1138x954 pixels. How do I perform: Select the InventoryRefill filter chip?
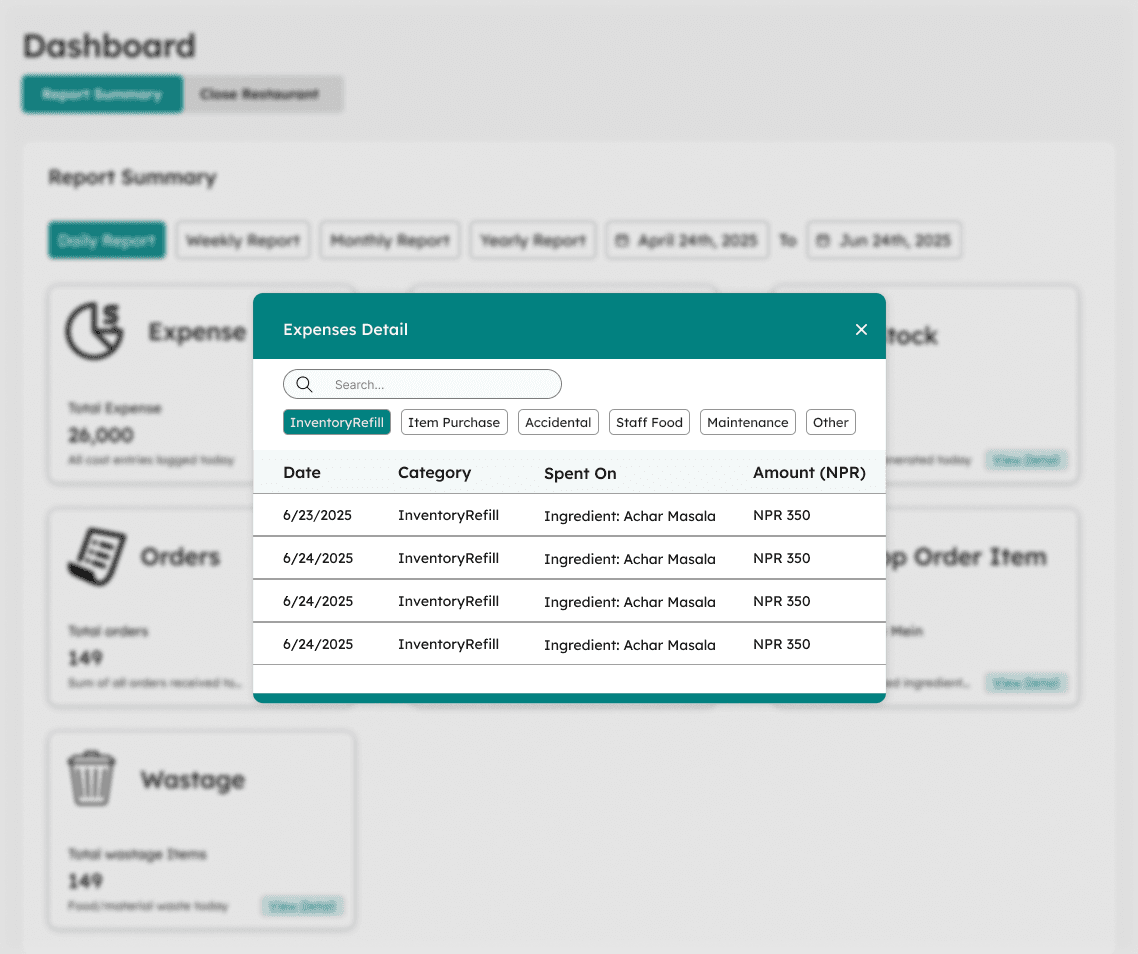337,423
